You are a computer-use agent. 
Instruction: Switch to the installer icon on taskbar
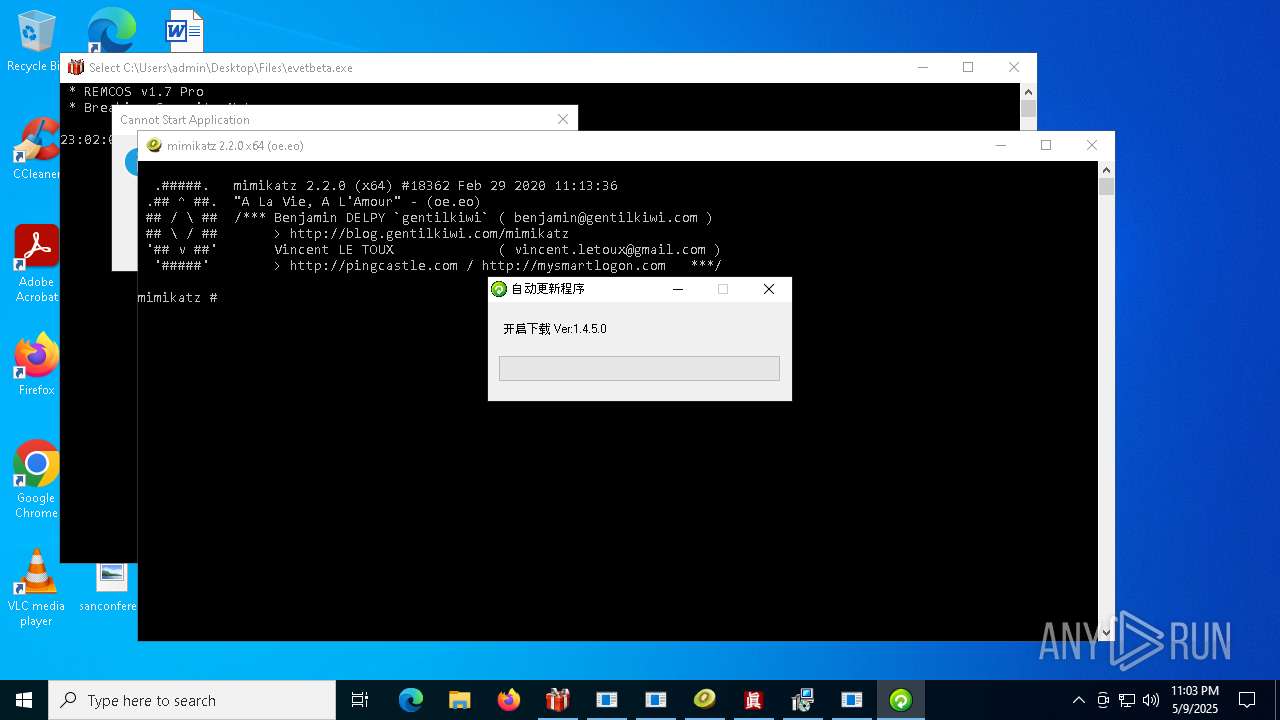click(802, 700)
